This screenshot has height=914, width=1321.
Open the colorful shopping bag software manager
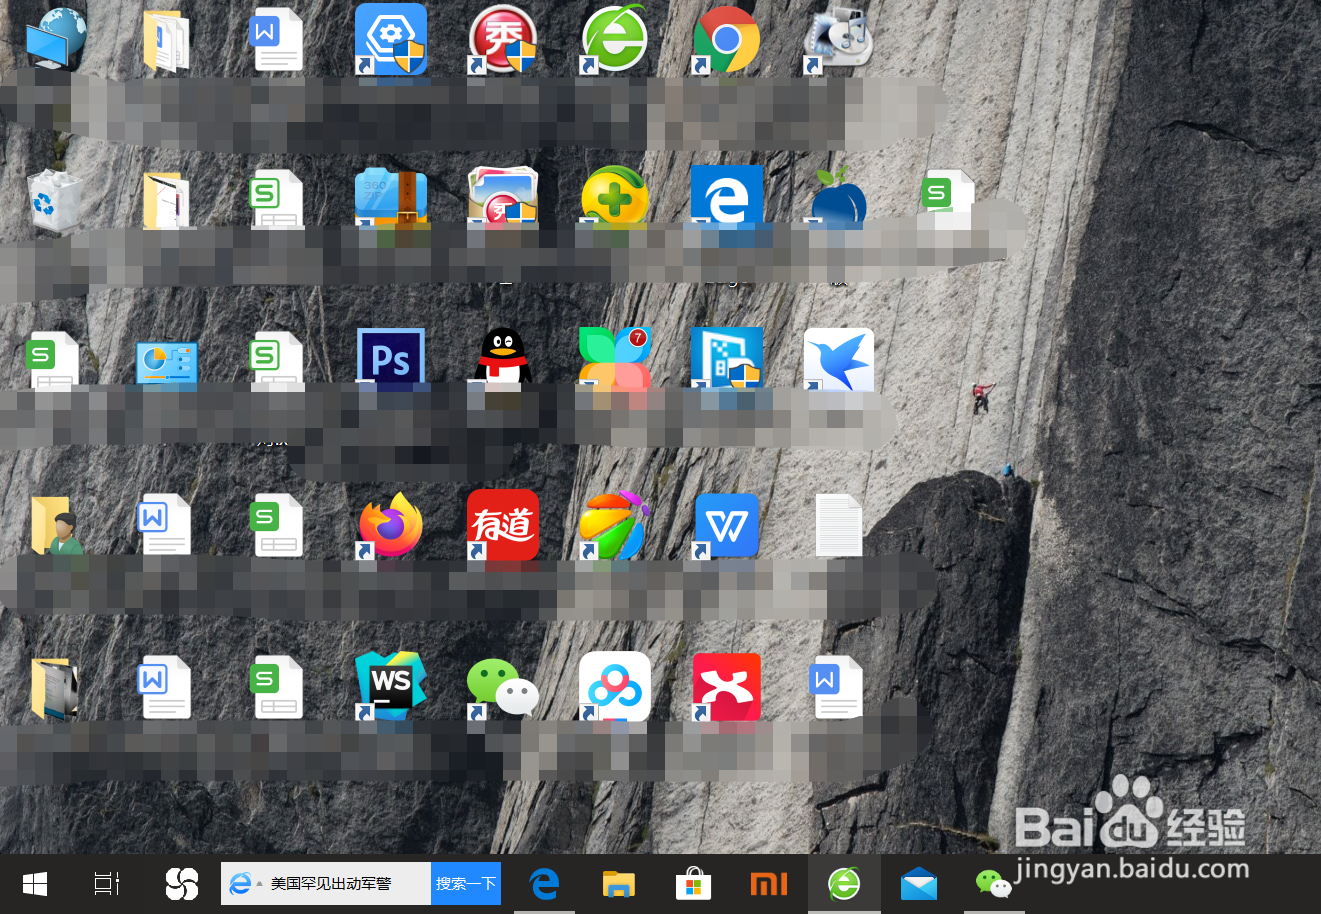click(x=614, y=524)
